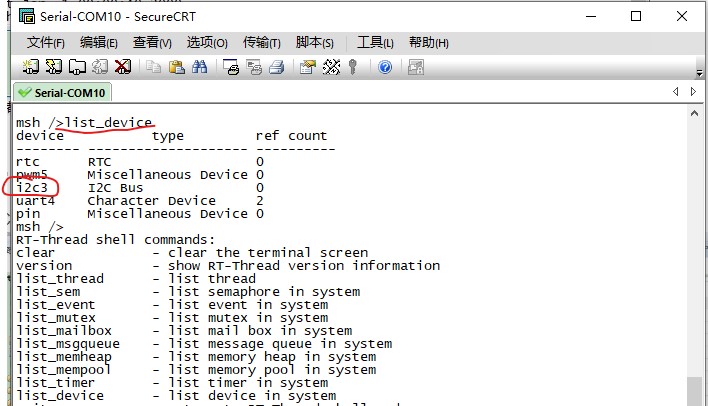Click 'RT-Thread shell commands:' line
Viewport: 708px width, 406px height.
click(115, 239)
